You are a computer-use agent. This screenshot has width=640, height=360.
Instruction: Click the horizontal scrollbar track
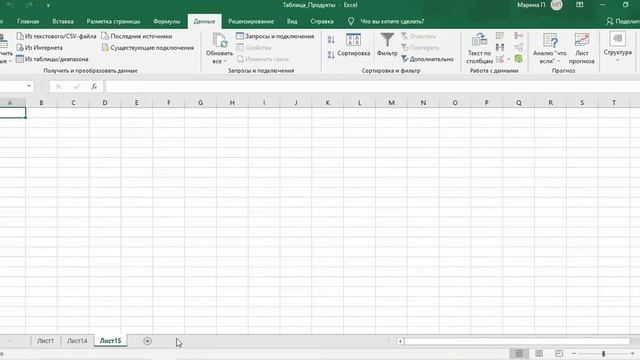[517, 341]
